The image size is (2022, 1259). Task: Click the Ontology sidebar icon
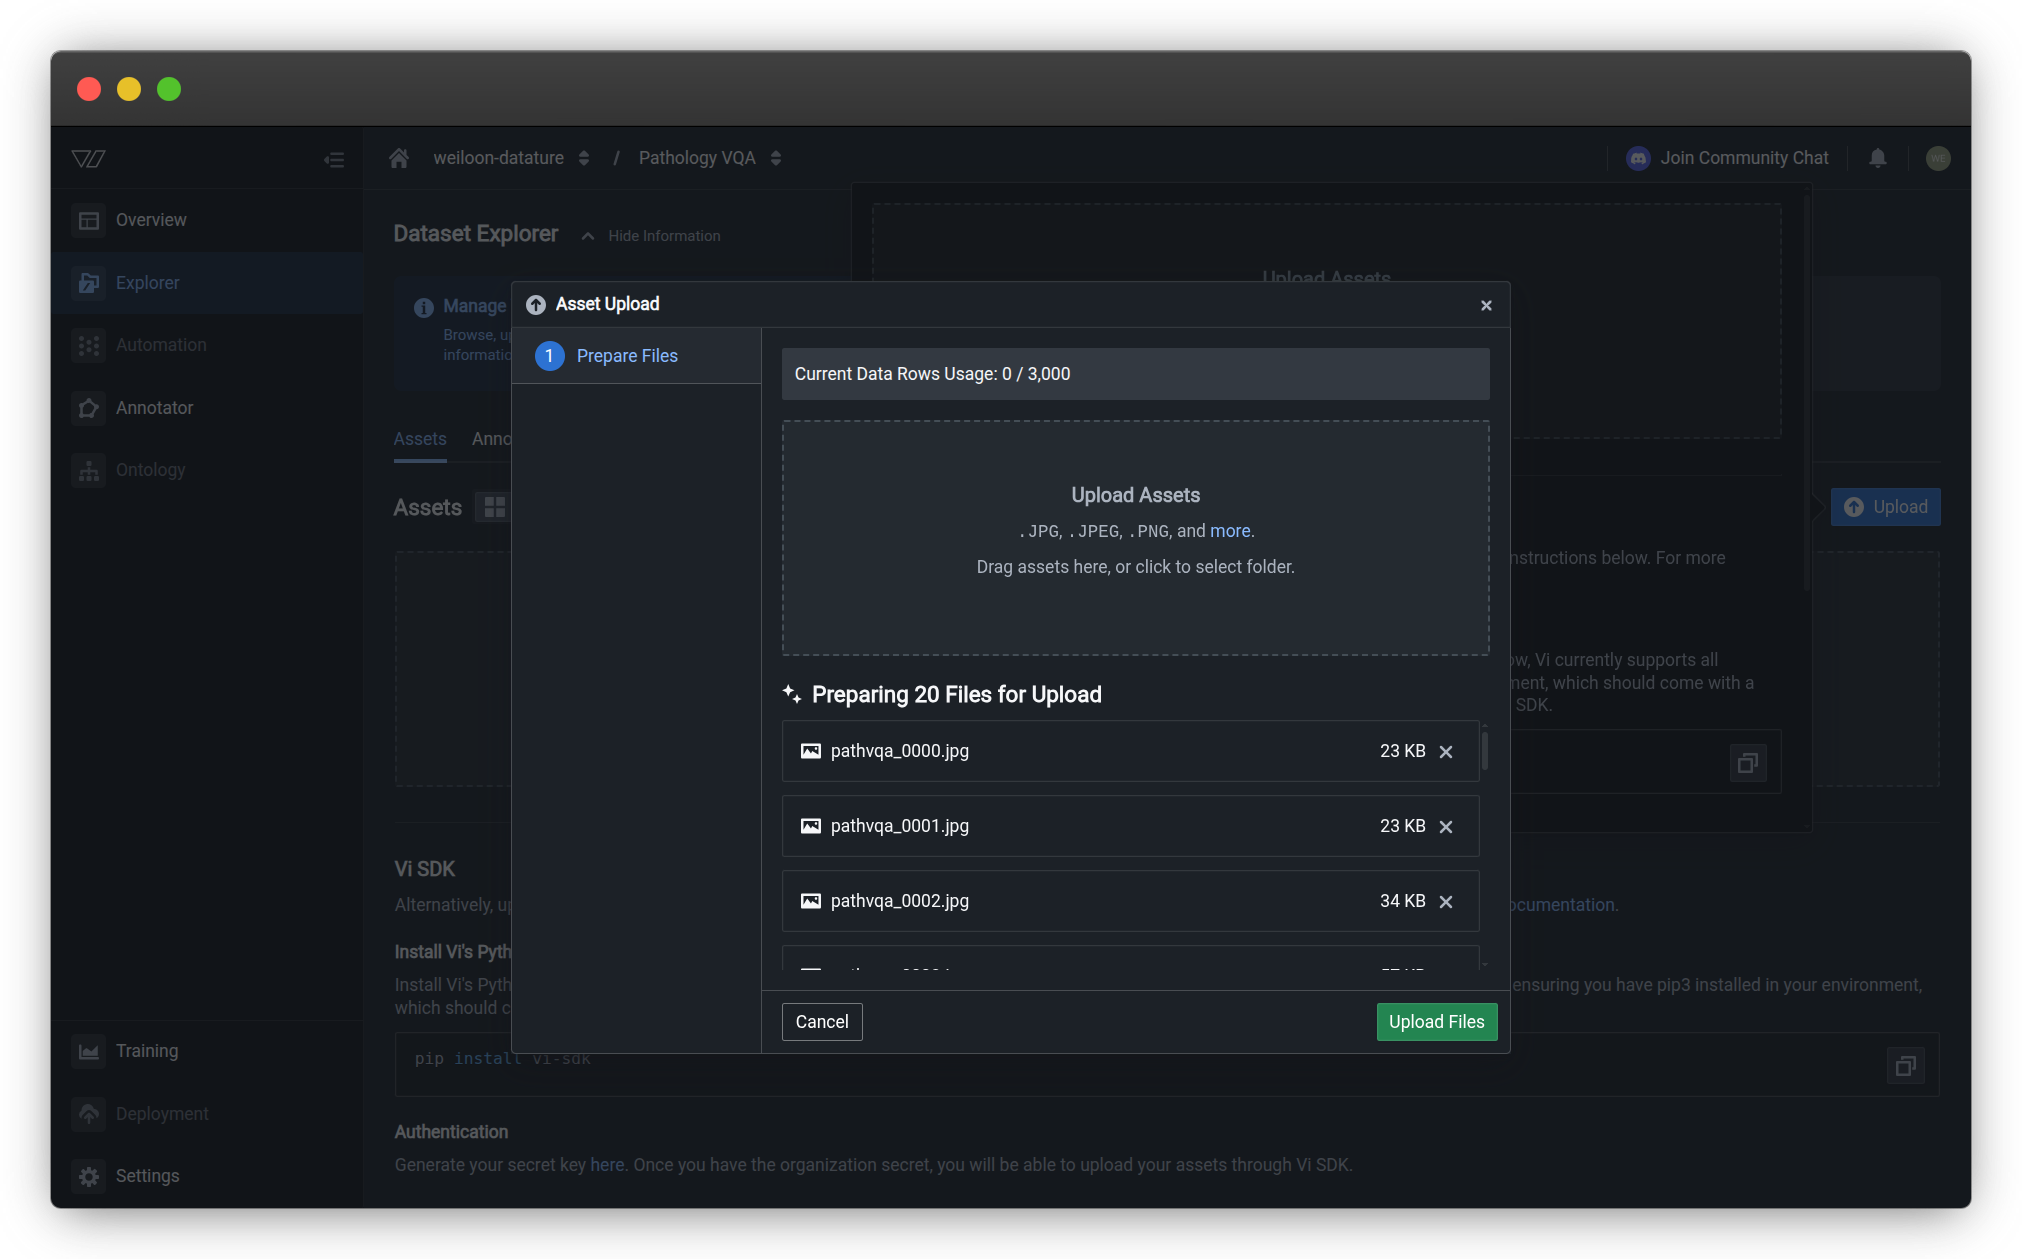tap(89, 470)
